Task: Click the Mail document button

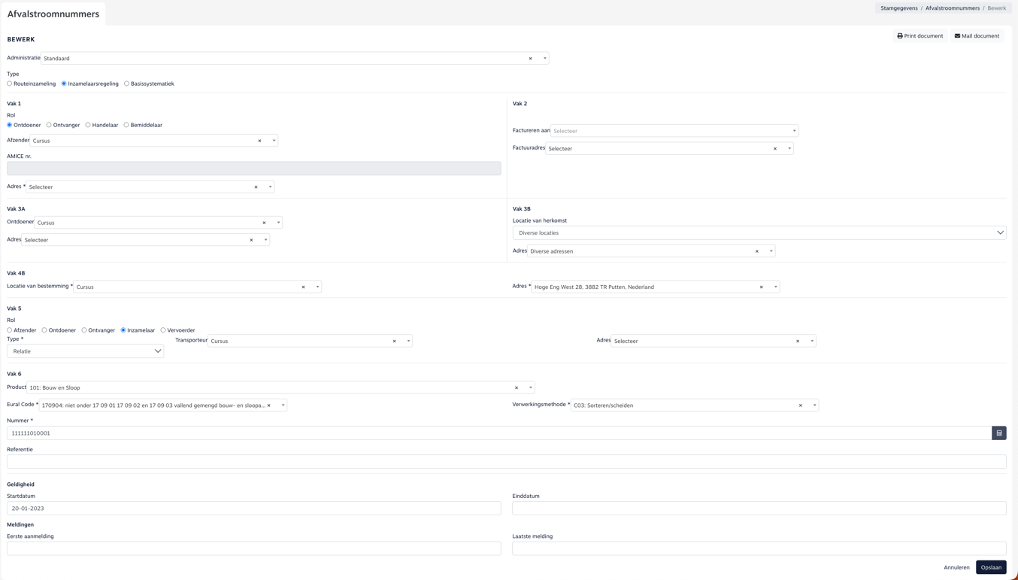Action: (x=977, y=36)
